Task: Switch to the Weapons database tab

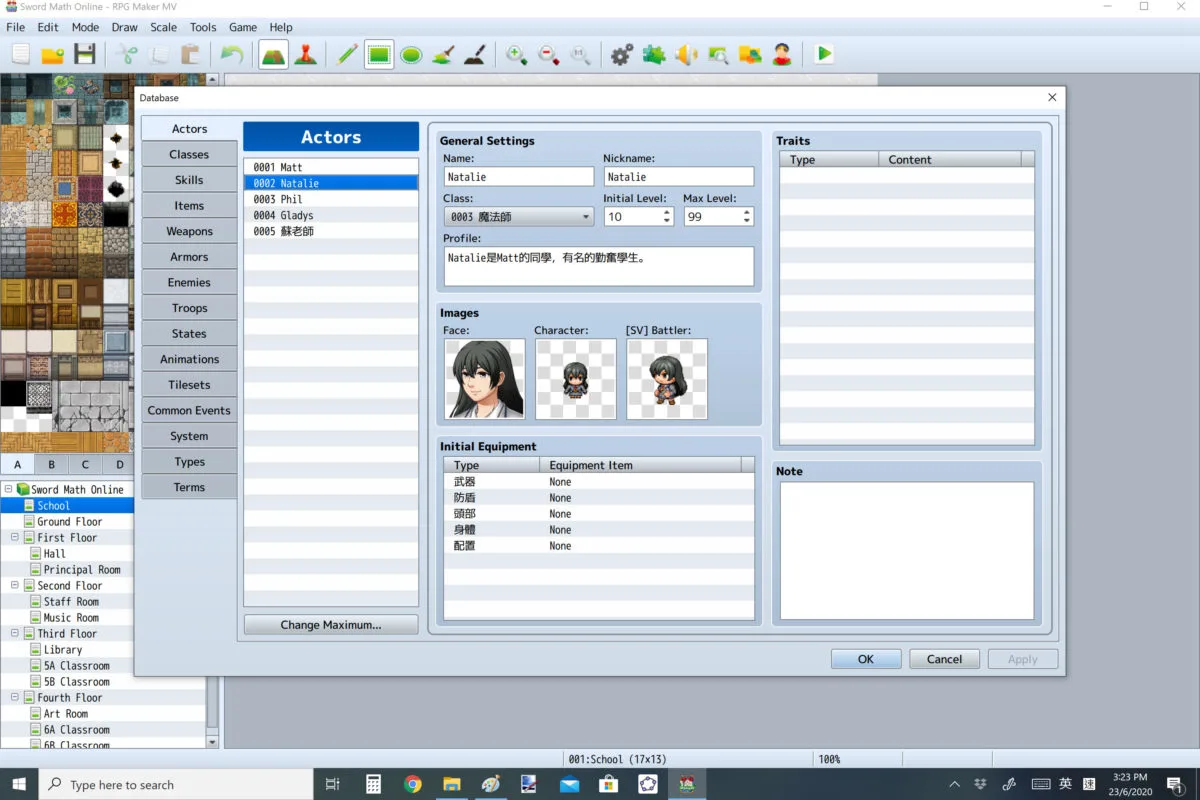Action: coord(189,231)
